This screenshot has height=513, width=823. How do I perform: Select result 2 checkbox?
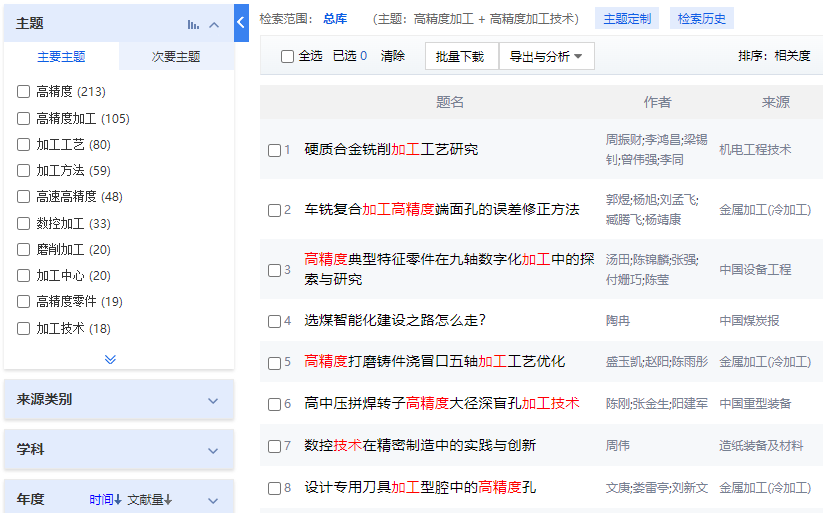click(275, 211)
